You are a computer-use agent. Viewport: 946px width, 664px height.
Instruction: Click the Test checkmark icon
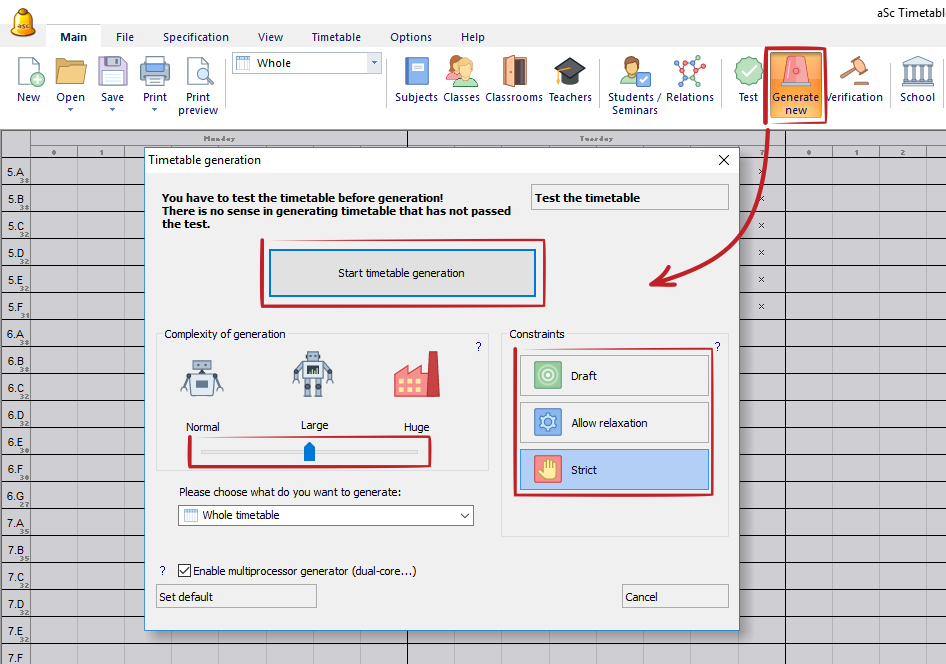click(748, 73)
